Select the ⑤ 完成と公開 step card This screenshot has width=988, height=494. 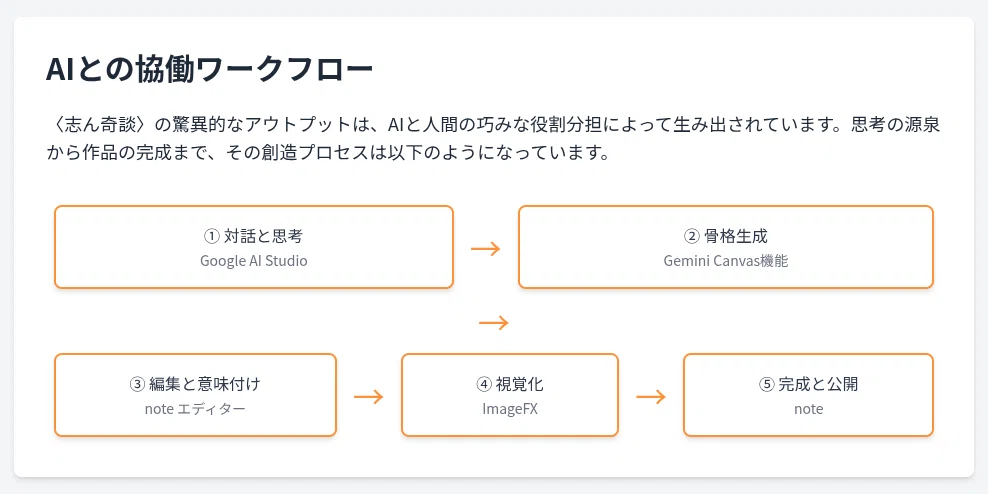pyautogui.click(x=808, y=395)
